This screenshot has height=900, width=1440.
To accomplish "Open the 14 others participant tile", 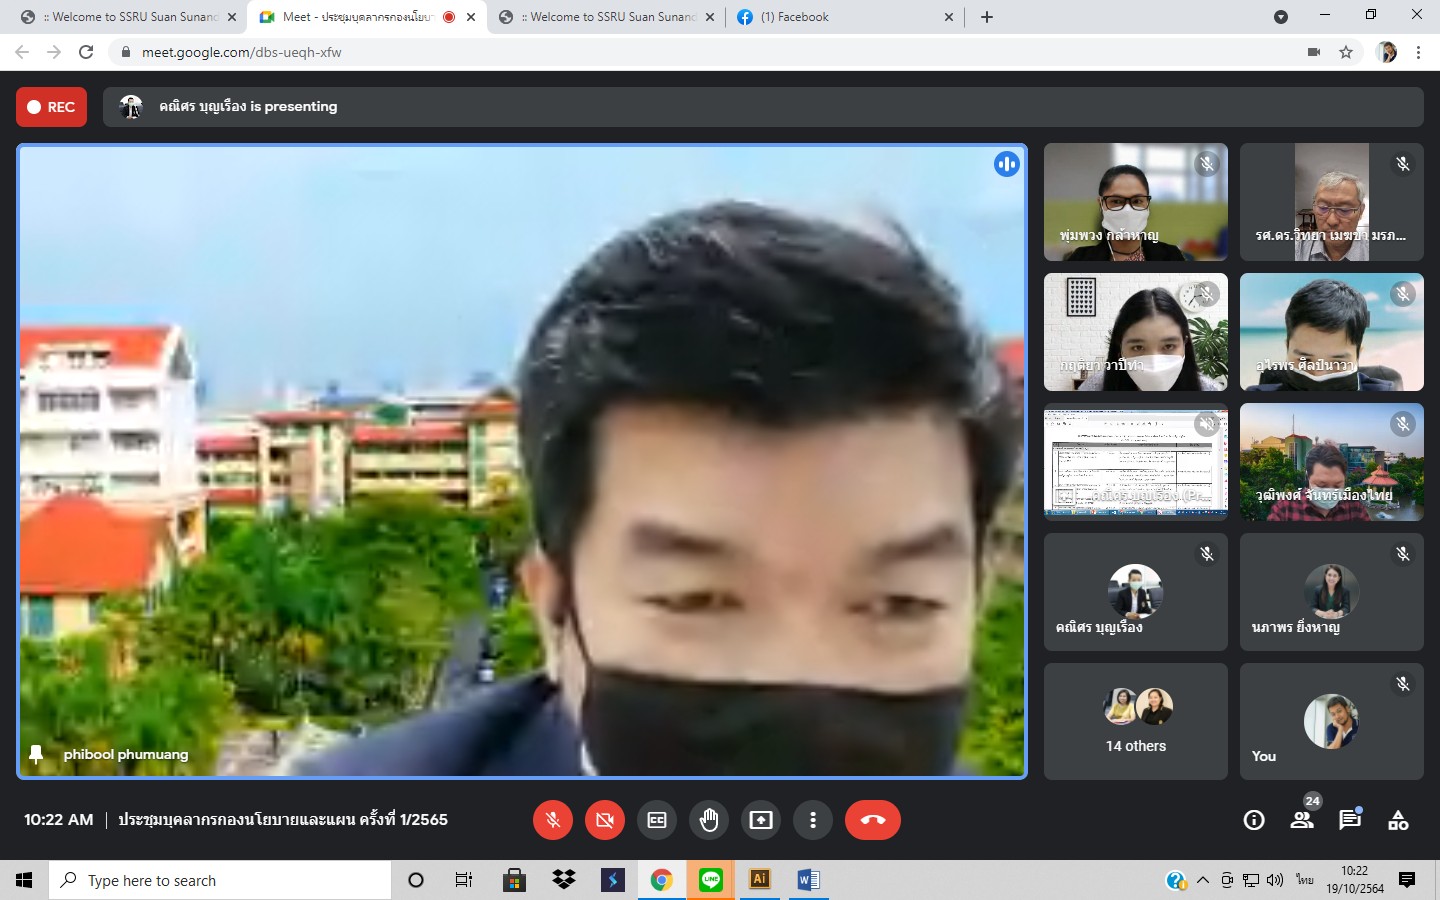I will 1136,721.
